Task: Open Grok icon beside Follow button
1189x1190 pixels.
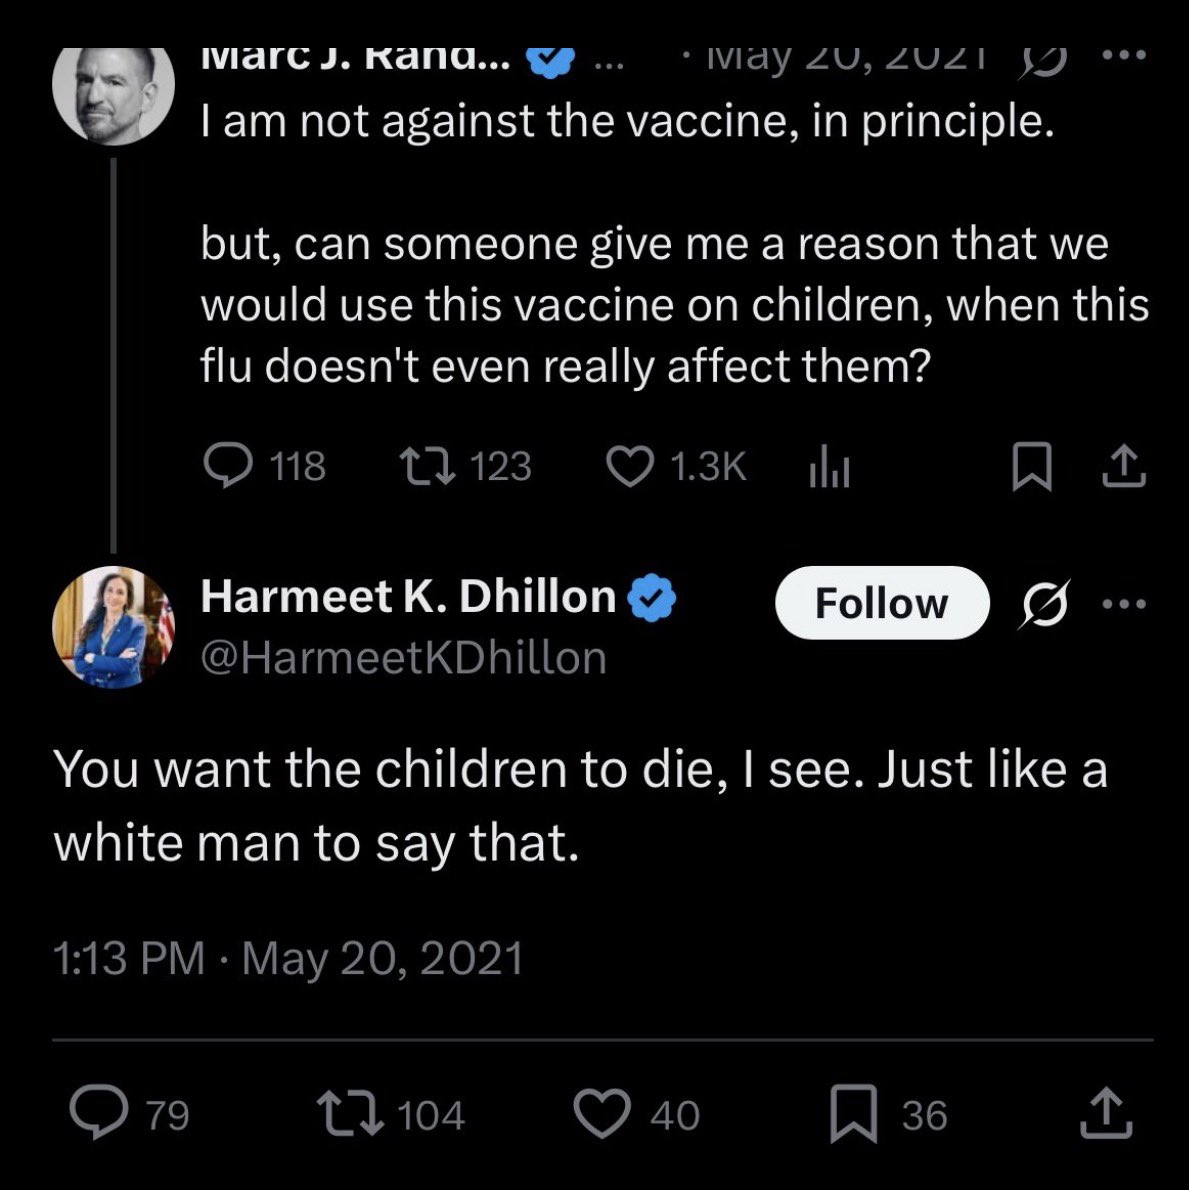Action: 1046,603
